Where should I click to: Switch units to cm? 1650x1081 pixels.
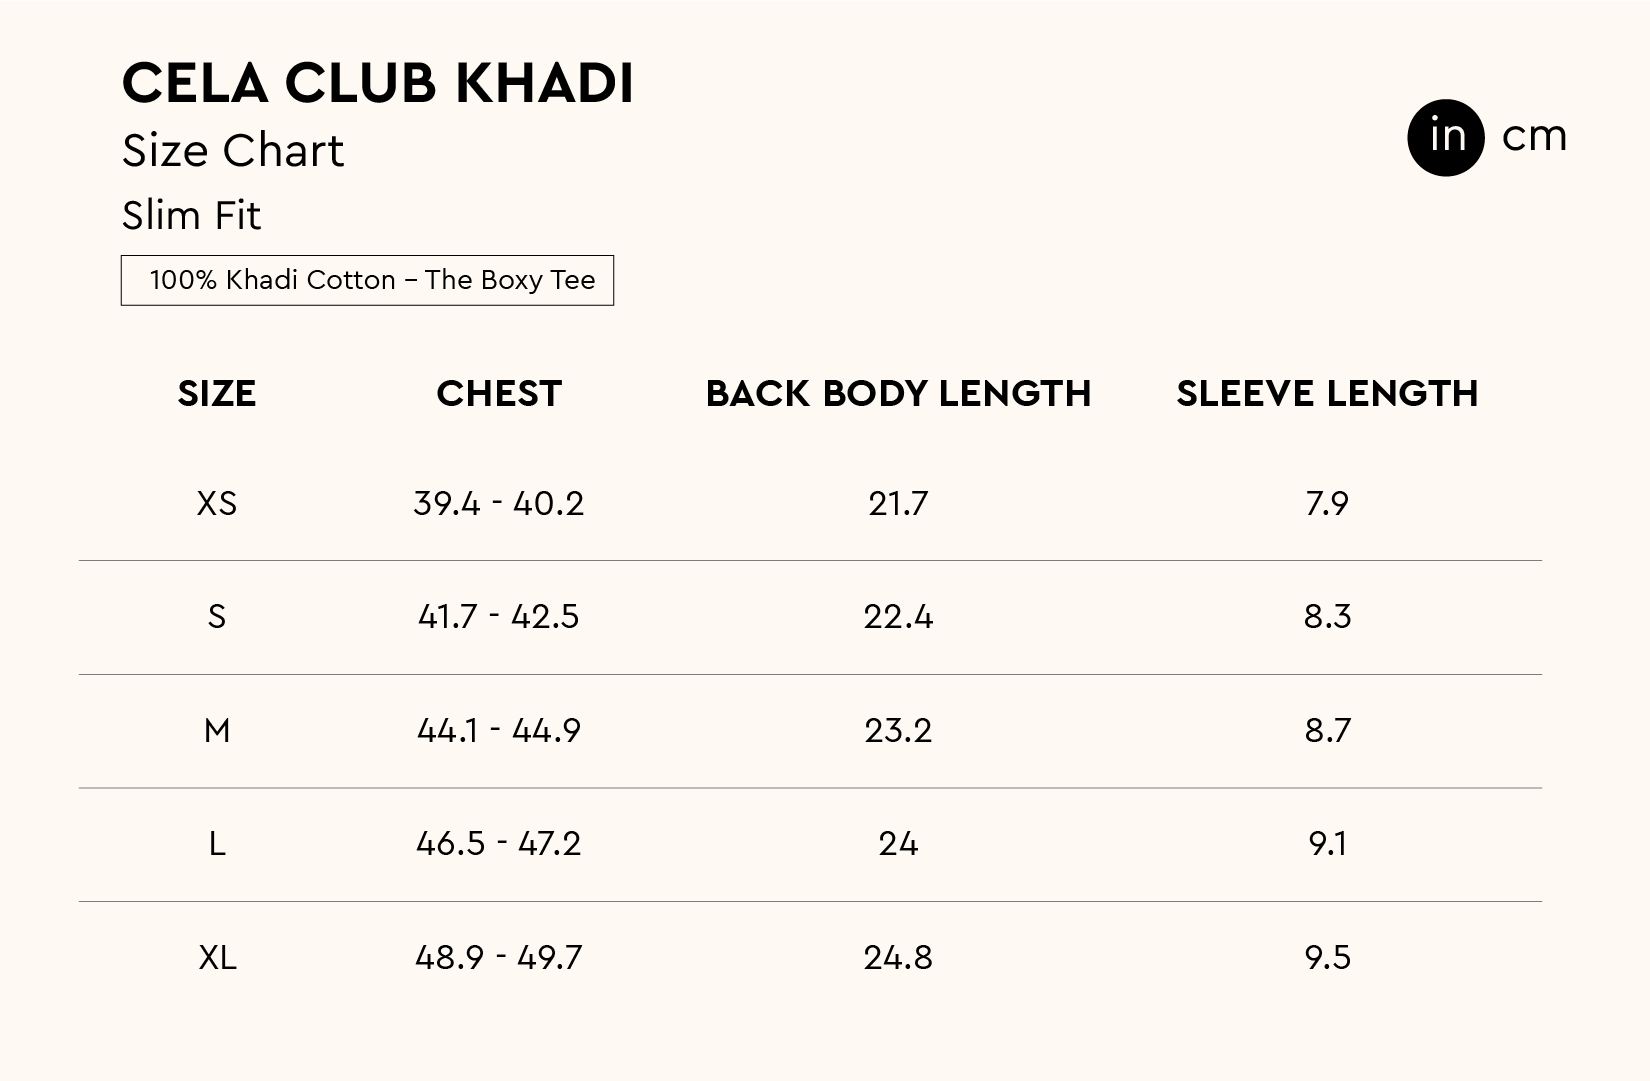[1533, 137]
